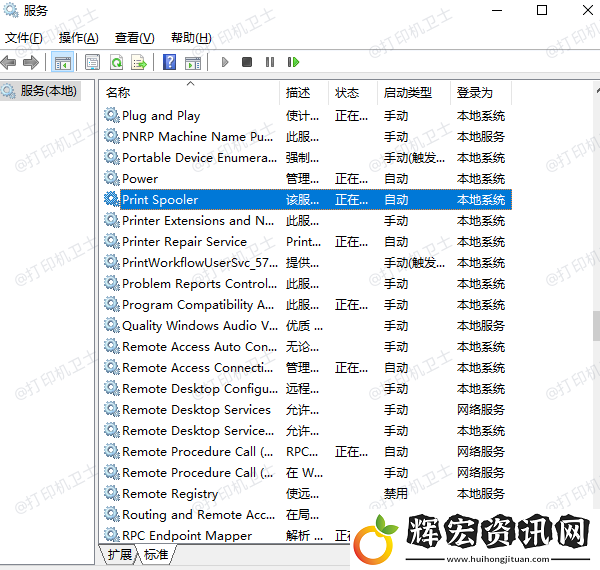Screen dimensions: 600x570
Task: Sort by the 名称 column header
Action: click(x=190, y=93)
